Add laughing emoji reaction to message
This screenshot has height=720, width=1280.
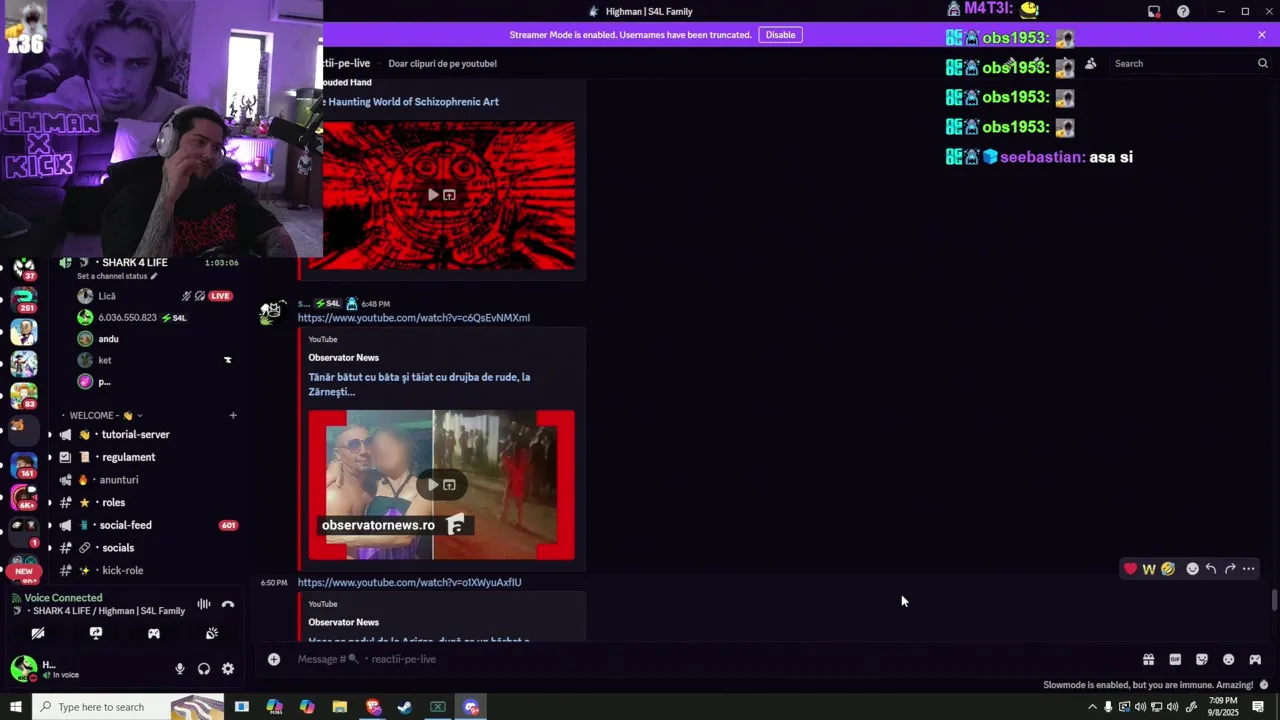pyautogui.click(x=1167, y=569)
